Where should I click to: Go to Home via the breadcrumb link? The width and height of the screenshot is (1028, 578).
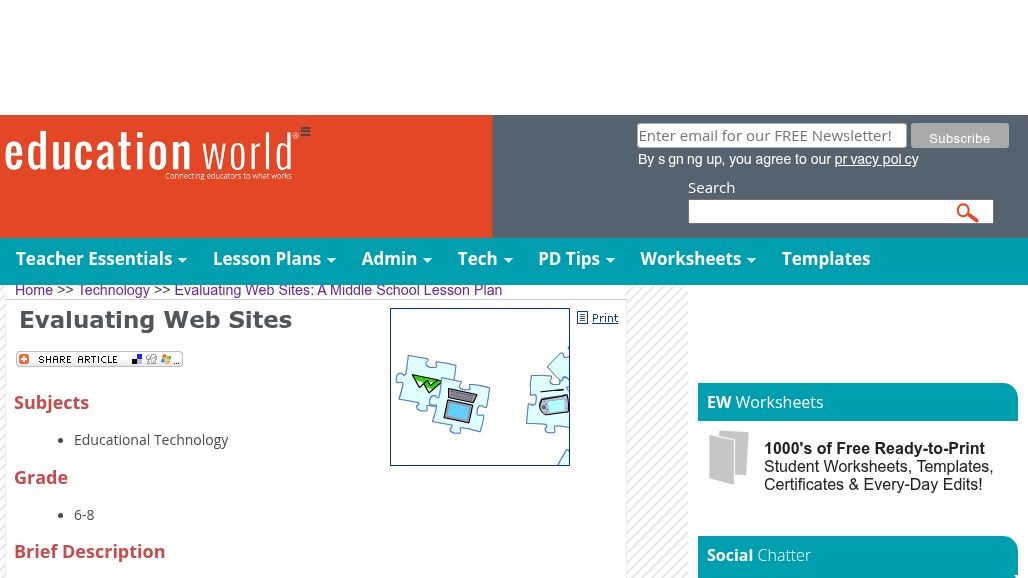point(34,290)
